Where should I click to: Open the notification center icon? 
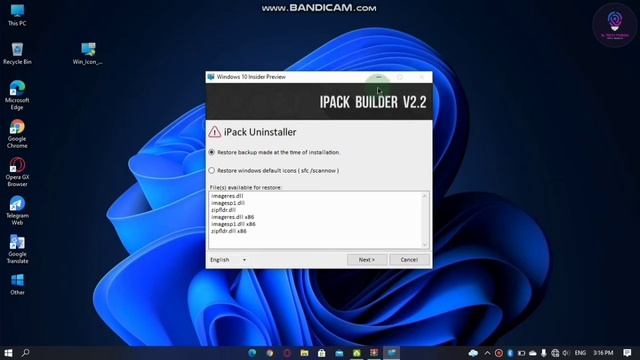click(627, 353)
